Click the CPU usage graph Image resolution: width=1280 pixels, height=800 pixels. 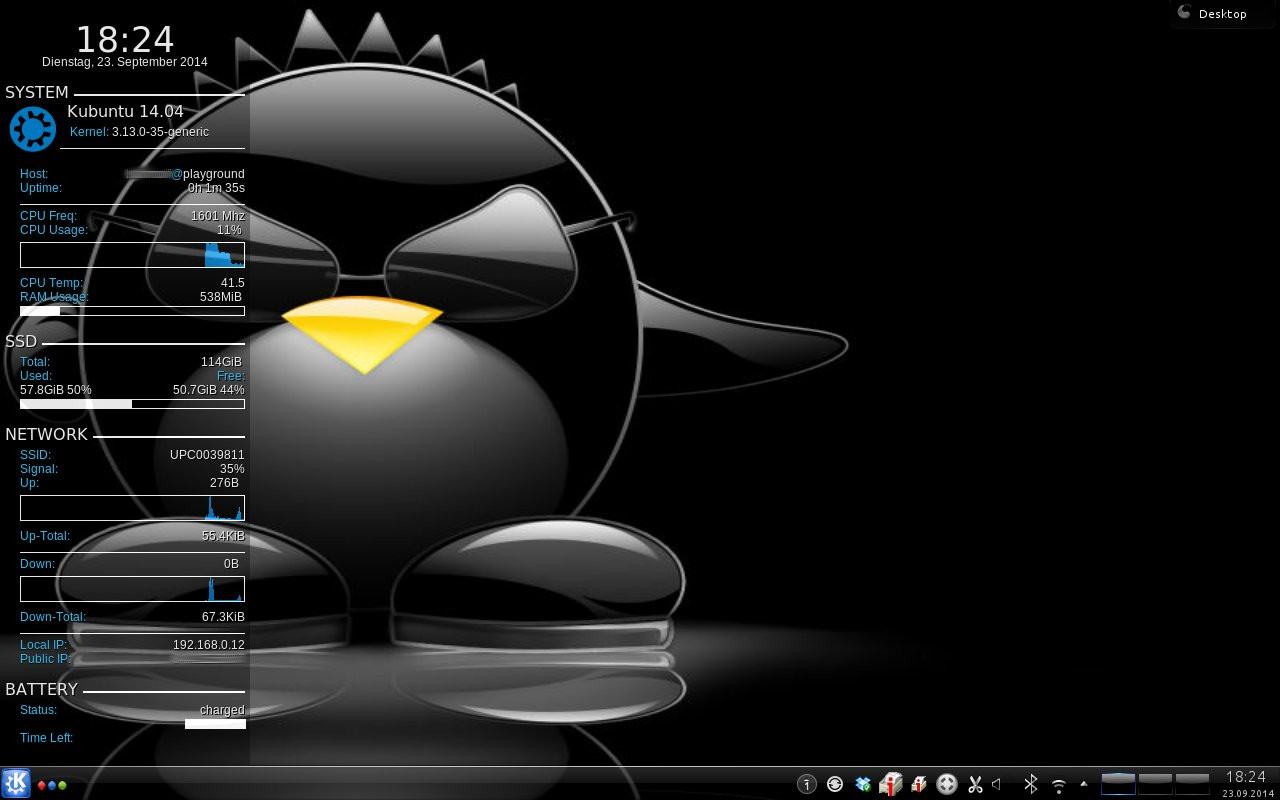pyautogui.click(x=132, y=255)
